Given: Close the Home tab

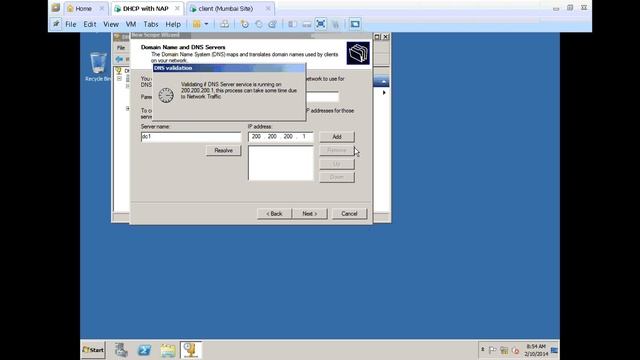Looking at the screenshot, I should [x=102, y=9].
